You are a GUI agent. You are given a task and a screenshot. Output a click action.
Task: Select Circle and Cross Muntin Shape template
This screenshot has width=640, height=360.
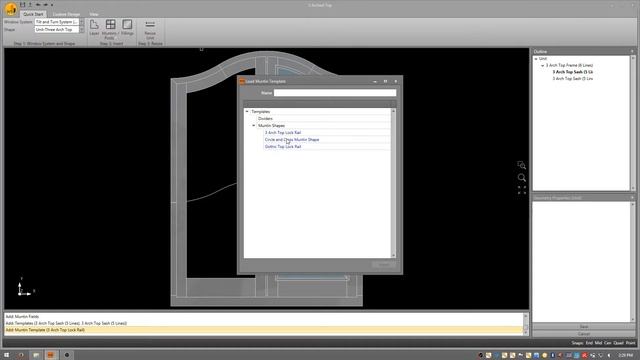point(292,140)
